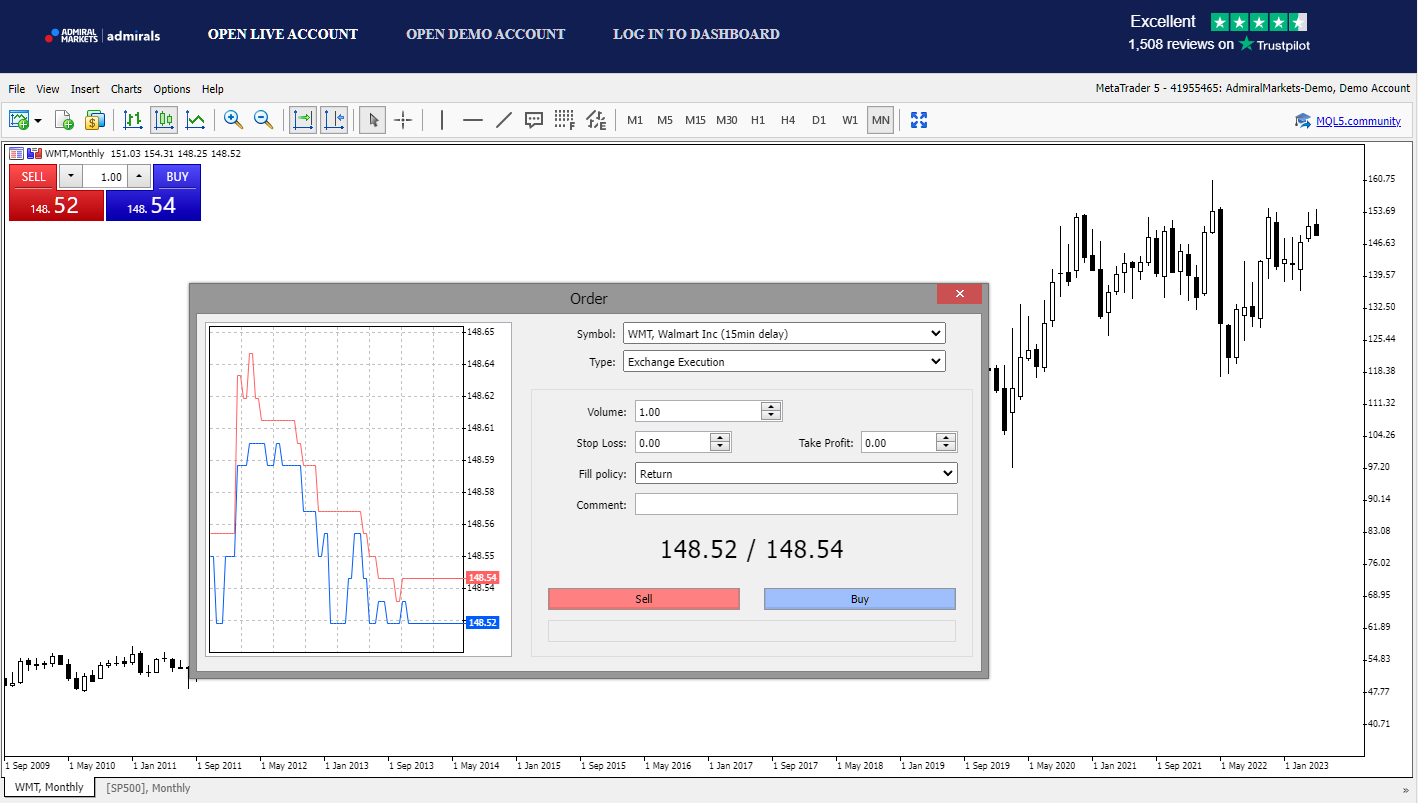Select the text label comment tool
Viewport: 1418px width, 803px height.
point(534,120)
